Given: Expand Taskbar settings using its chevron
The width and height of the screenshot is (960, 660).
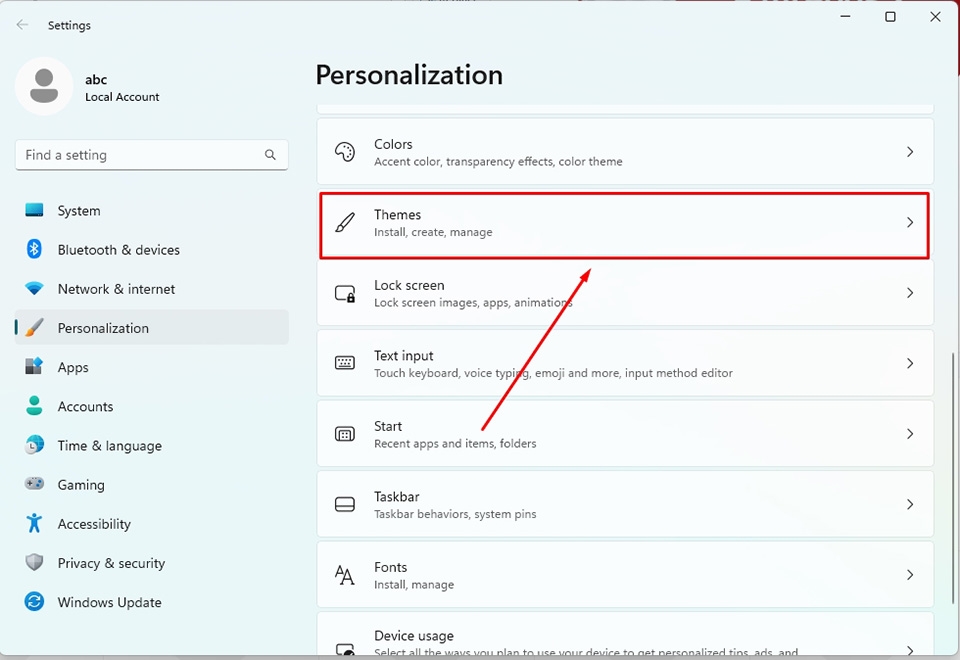Looking at the screenshot, I should click(x=910, y=504).
